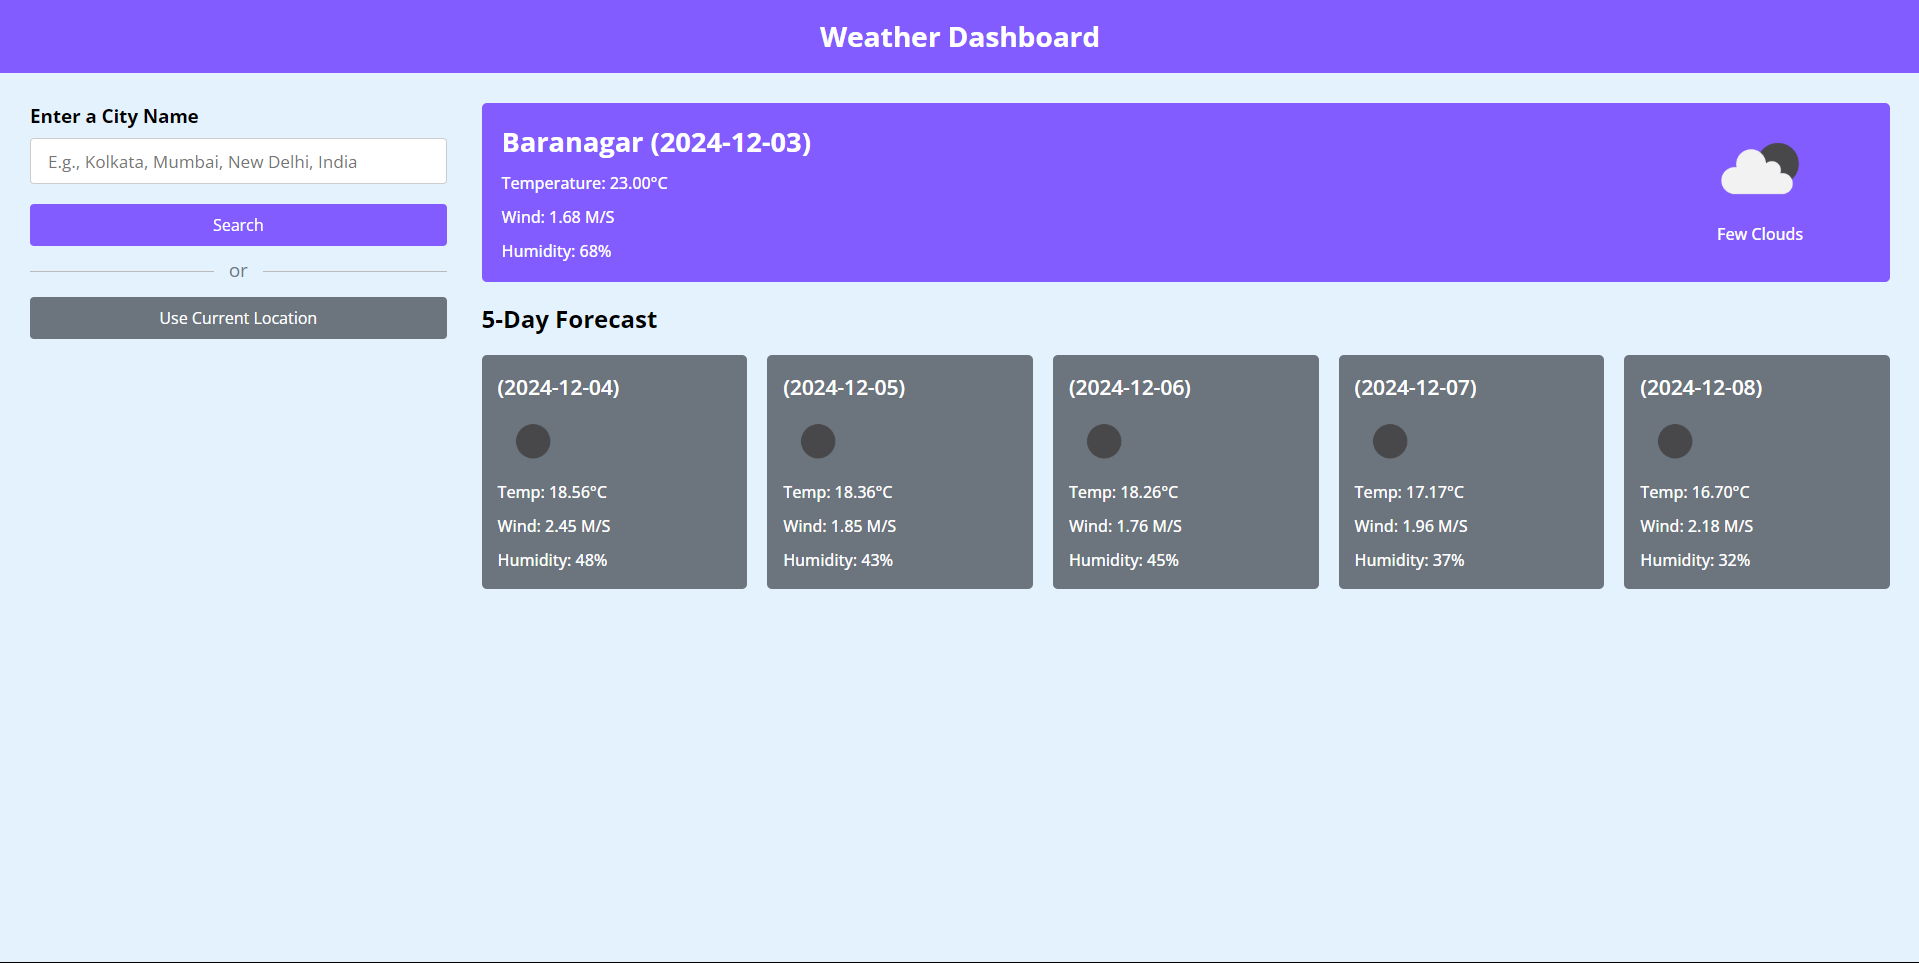Viewport: 1919px width, 963px height.
Task: Click the weather icon for 2024-12-05
Action: tap(818, 441)
